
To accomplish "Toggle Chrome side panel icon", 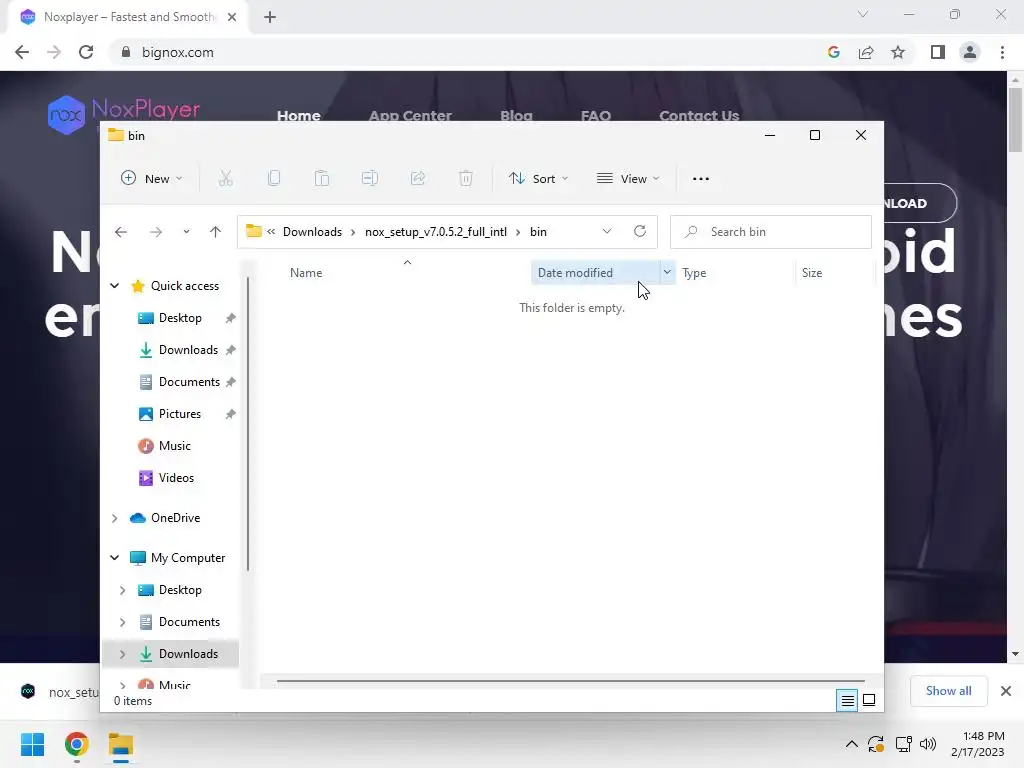I will pyautogui.click(x=938, y=52).
